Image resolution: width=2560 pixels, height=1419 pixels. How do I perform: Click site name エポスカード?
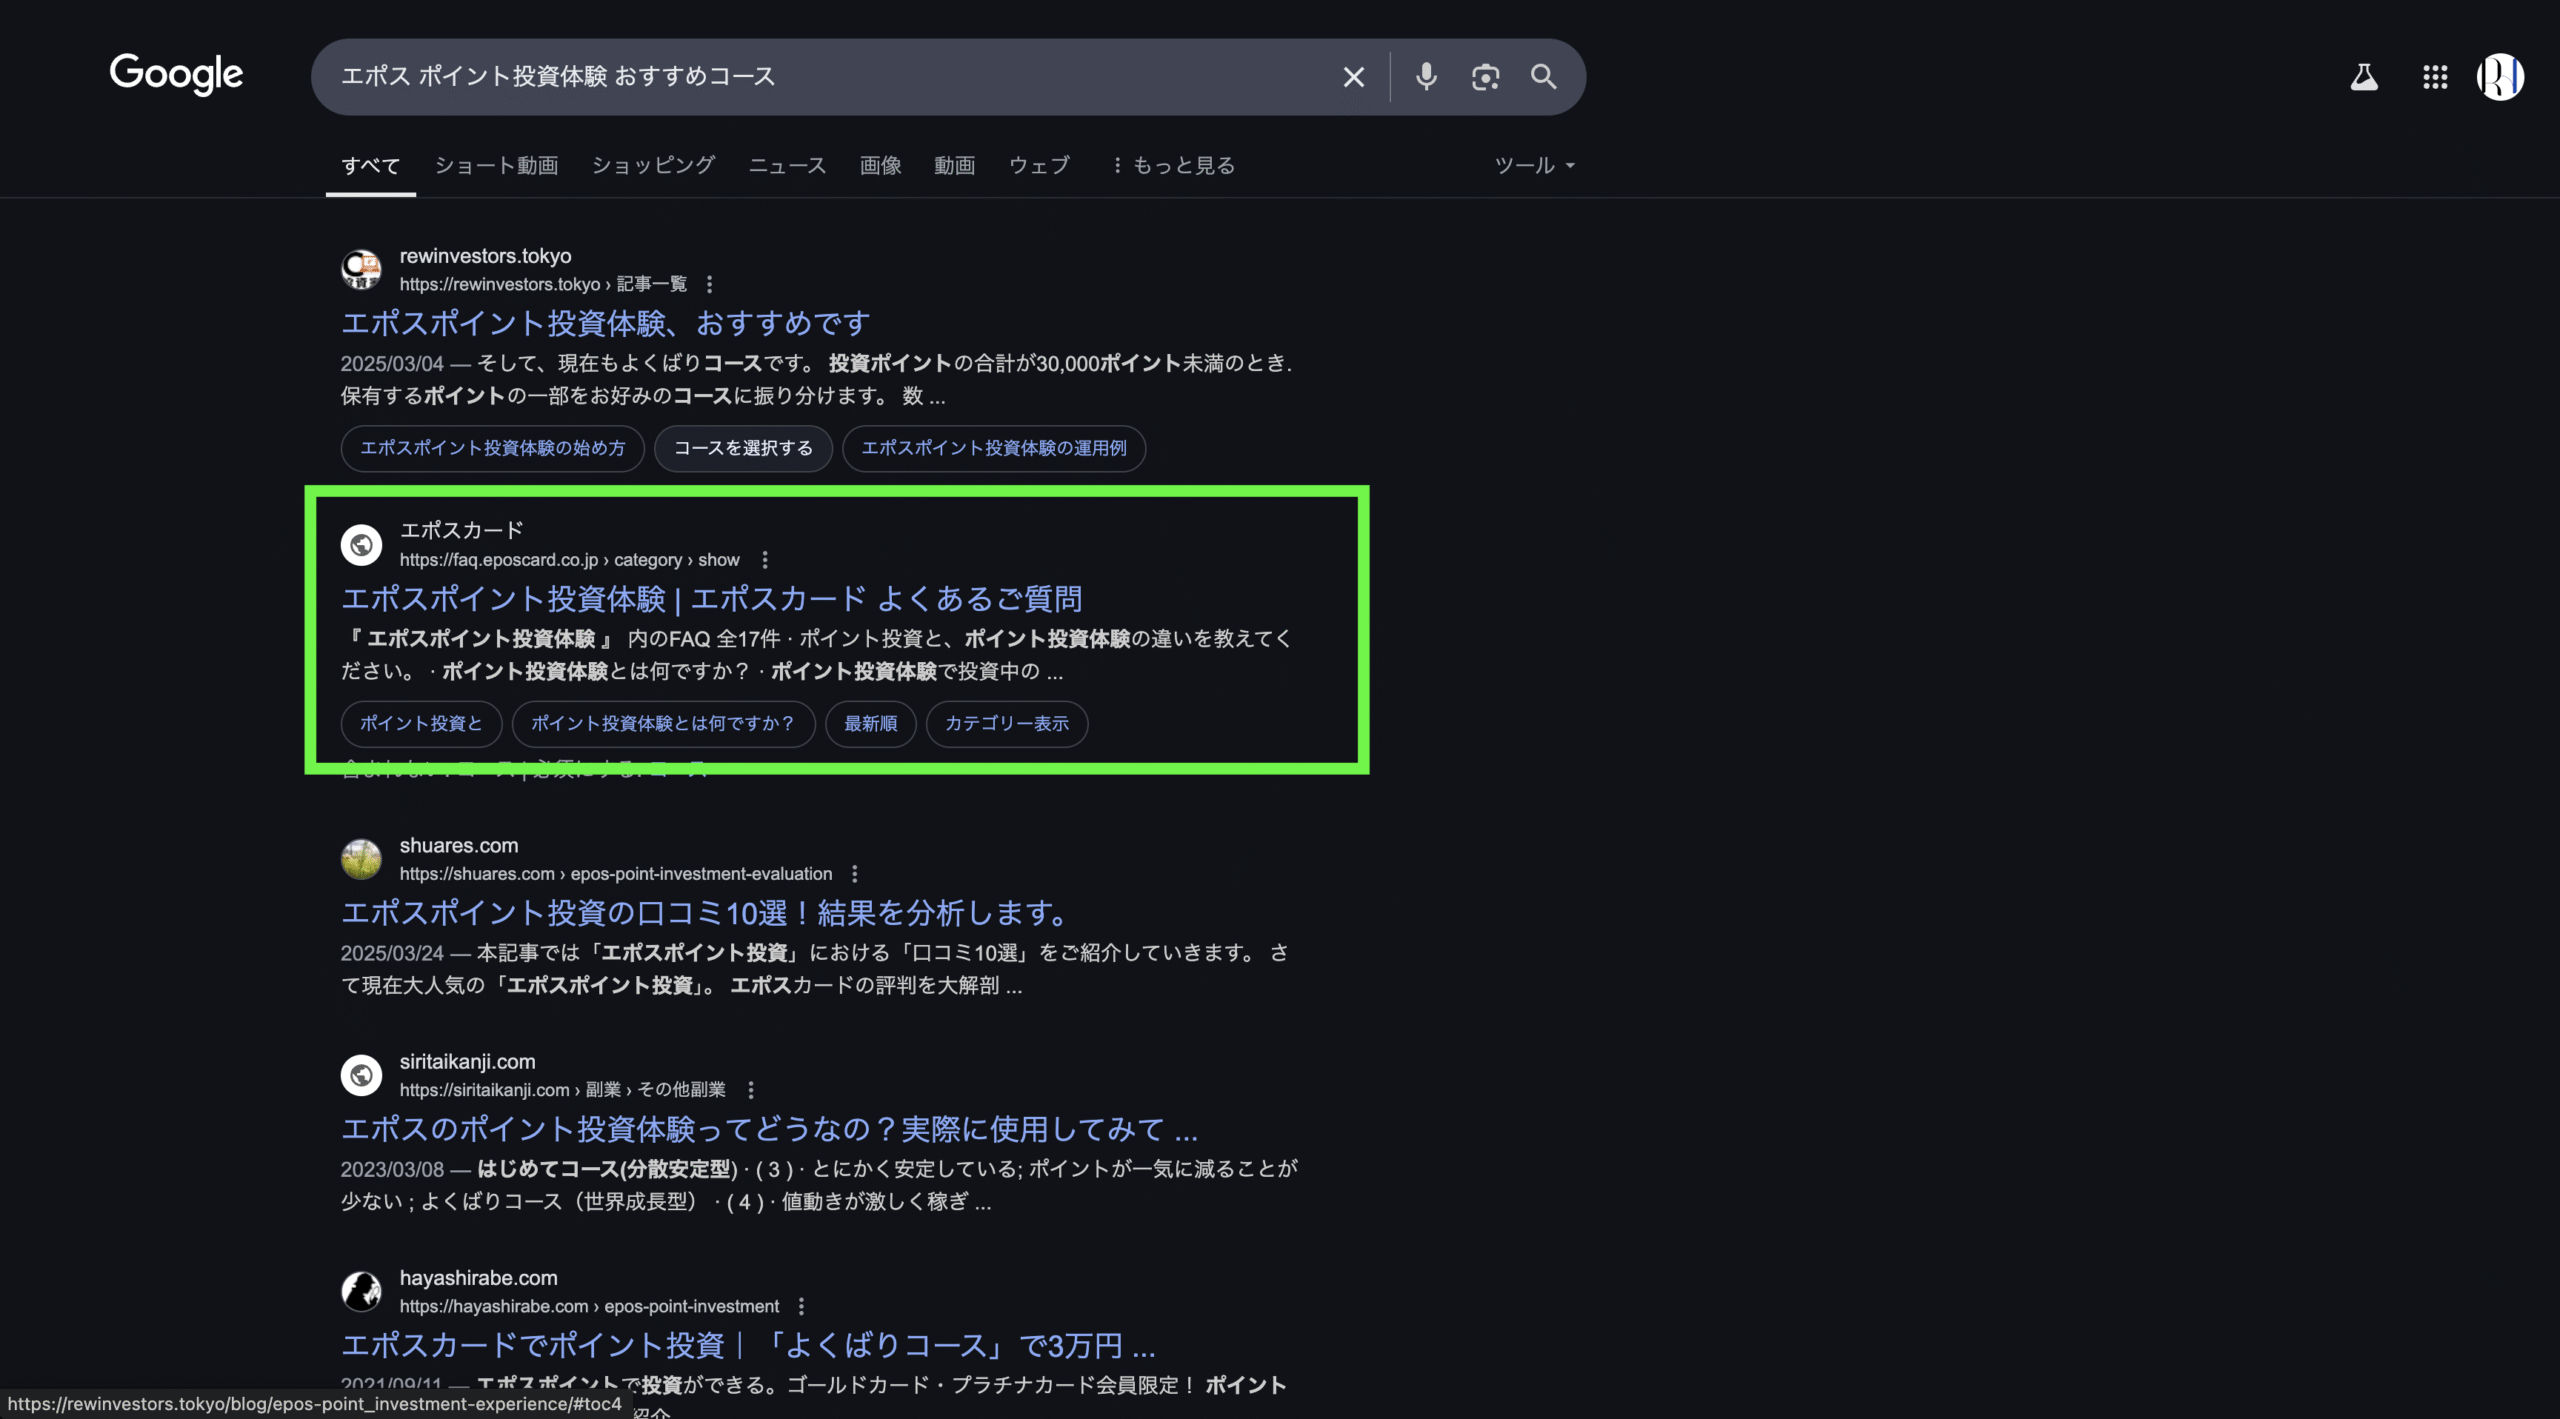pos(461,530)
